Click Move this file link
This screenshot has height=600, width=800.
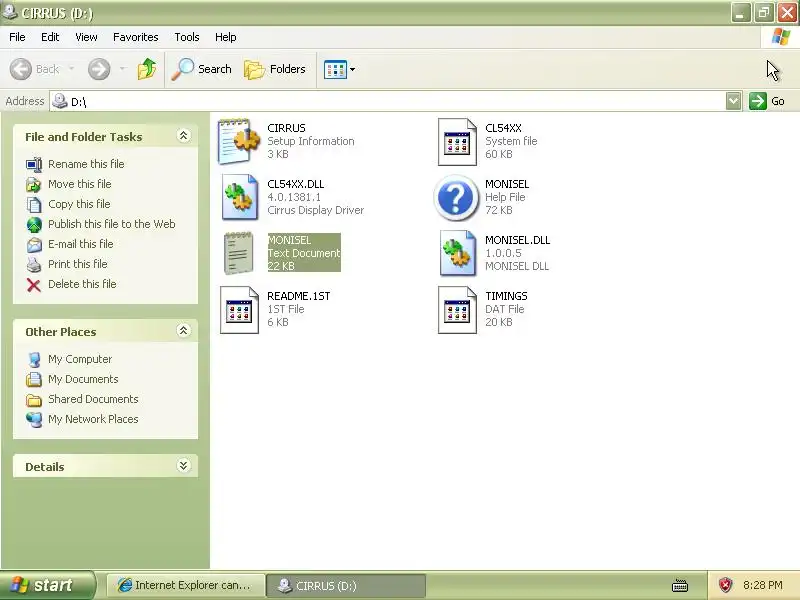click(x=80, y=184)
